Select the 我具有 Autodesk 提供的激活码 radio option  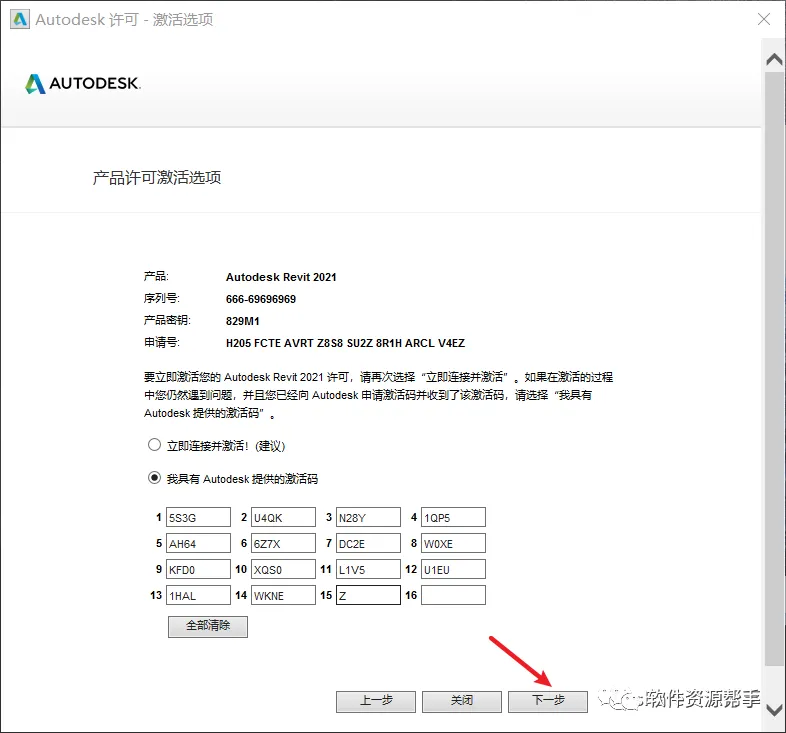[154, 478]
